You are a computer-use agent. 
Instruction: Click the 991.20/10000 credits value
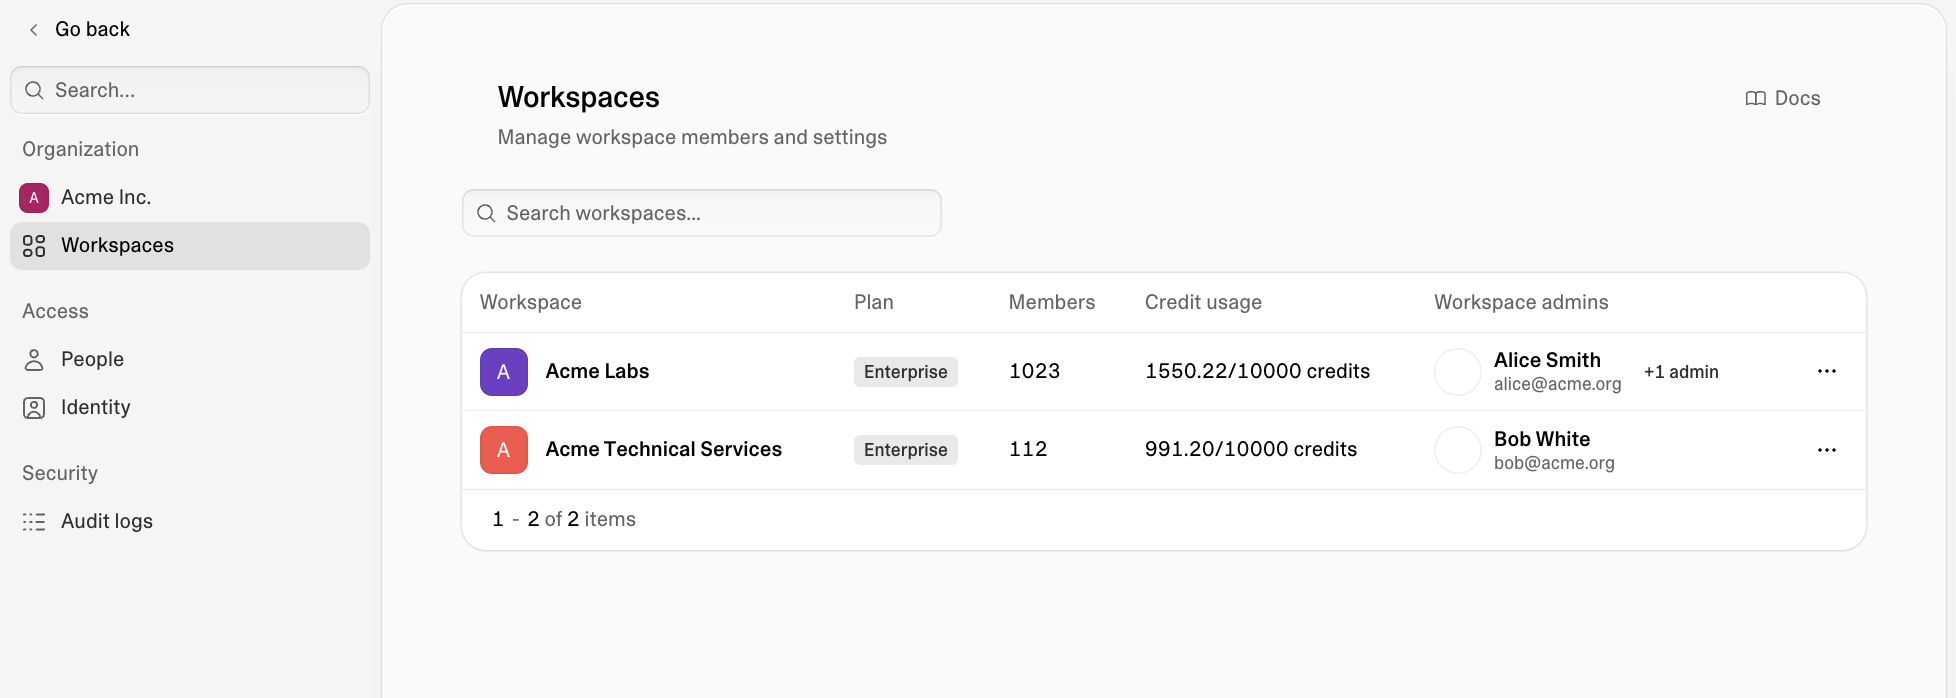(1251, 449)
